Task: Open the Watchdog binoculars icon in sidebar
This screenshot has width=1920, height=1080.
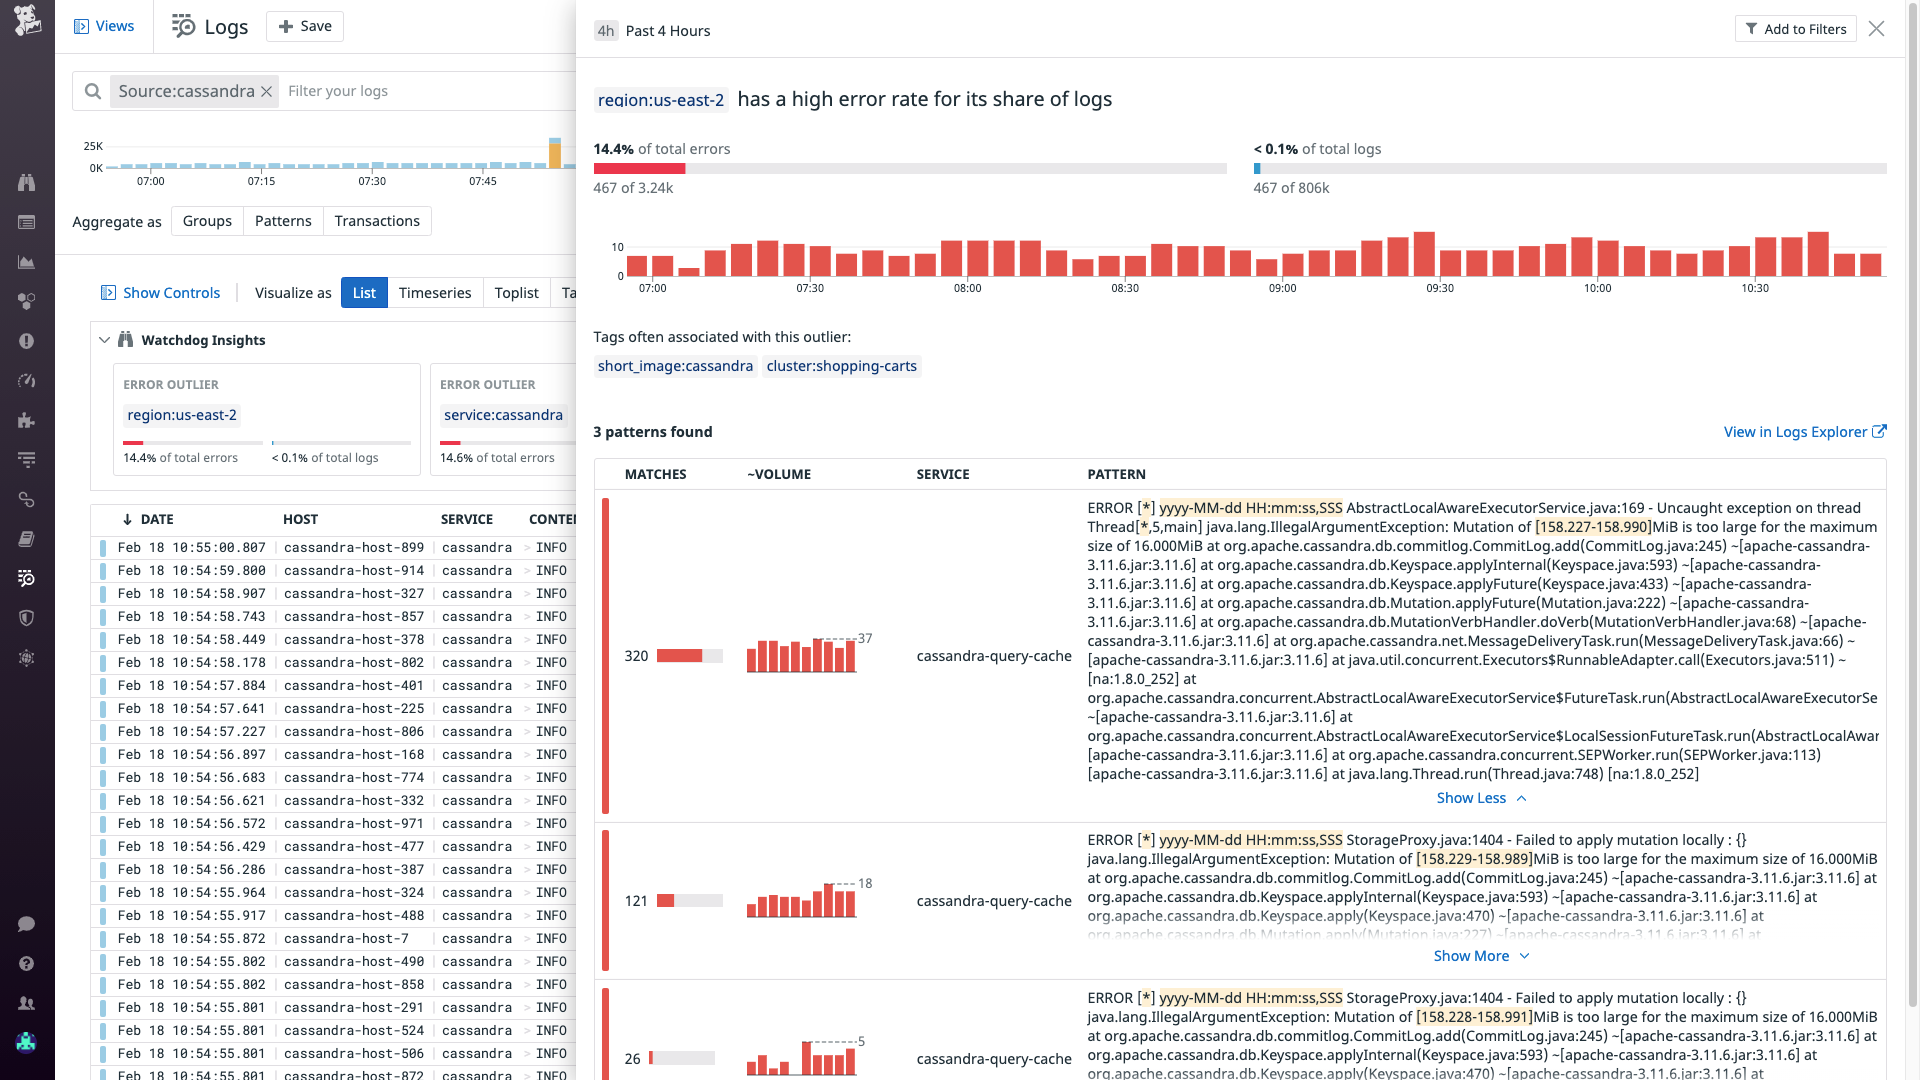Action: (x=27, y=183)
